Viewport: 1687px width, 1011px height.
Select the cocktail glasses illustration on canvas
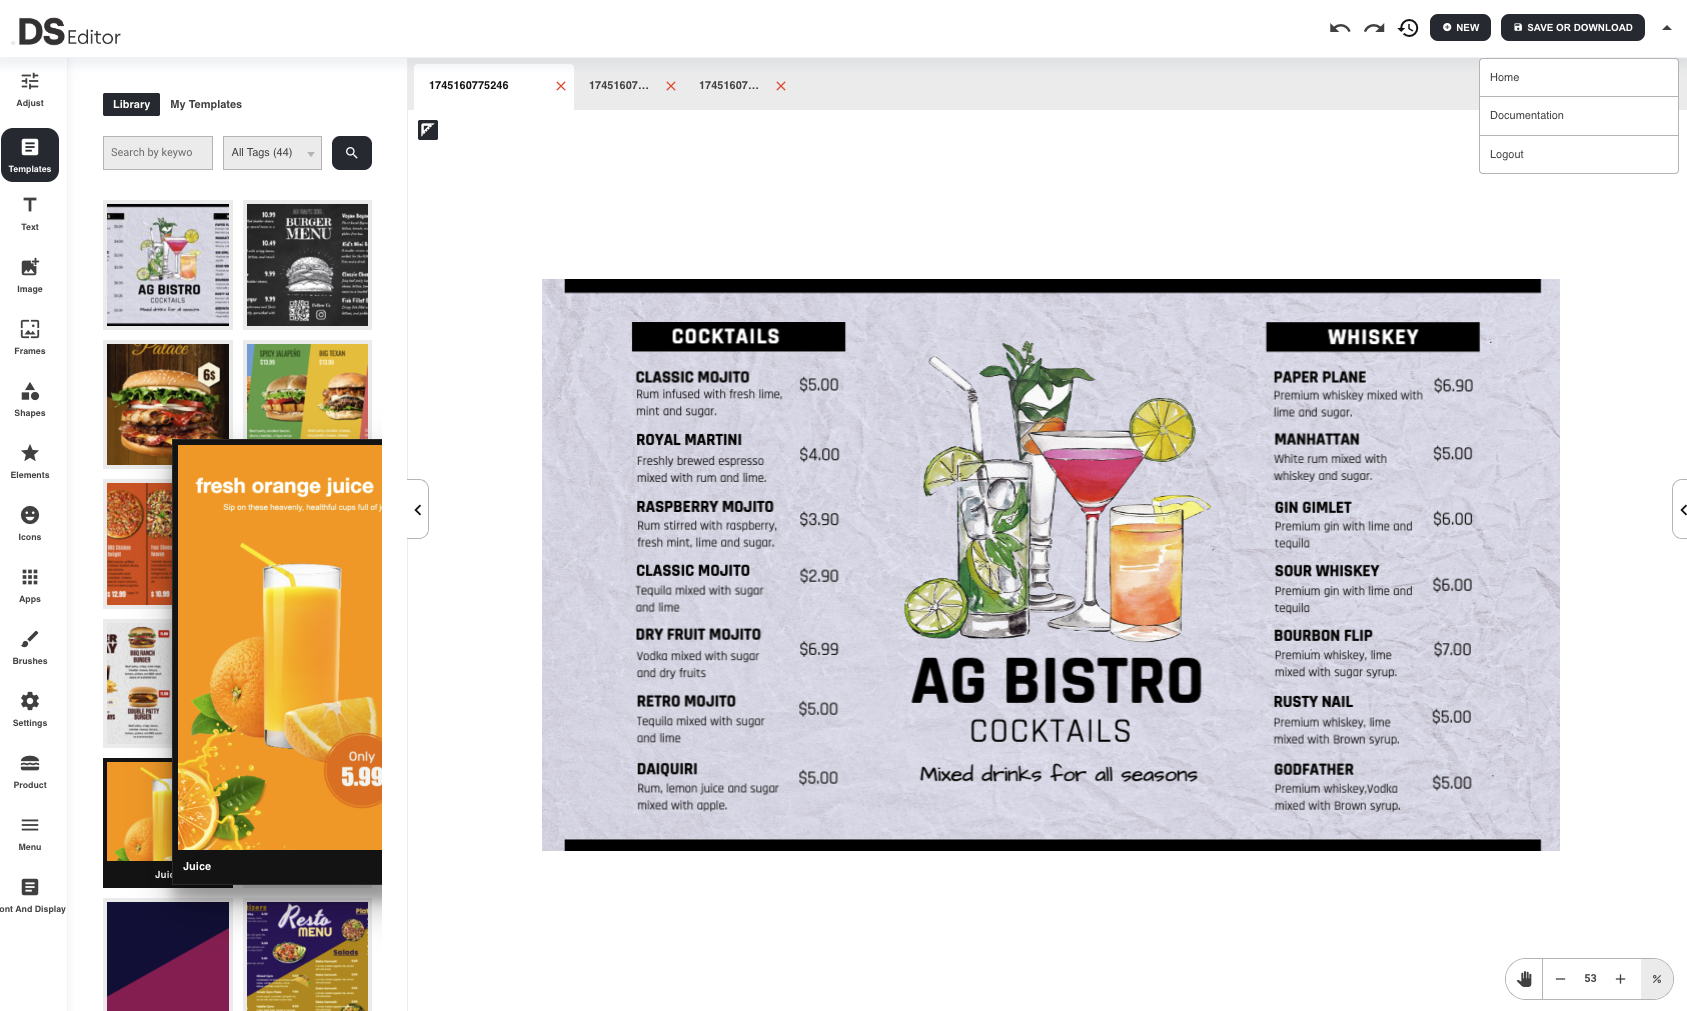[1055, 490]
